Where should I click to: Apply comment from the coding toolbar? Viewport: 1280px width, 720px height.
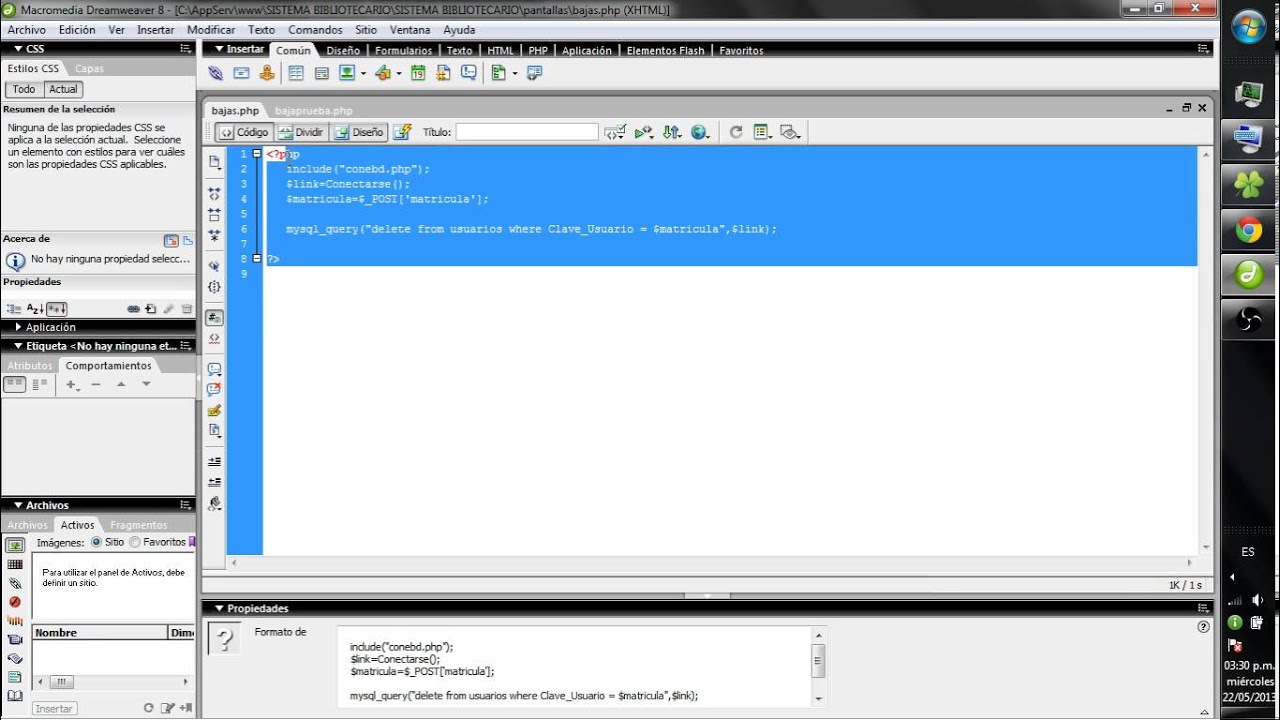214,368
